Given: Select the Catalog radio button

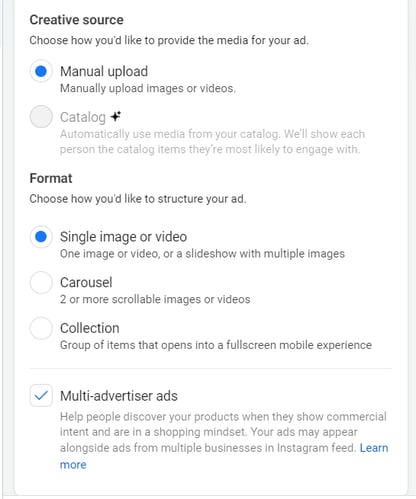Looking at the screenshot, I should [41, 117].
